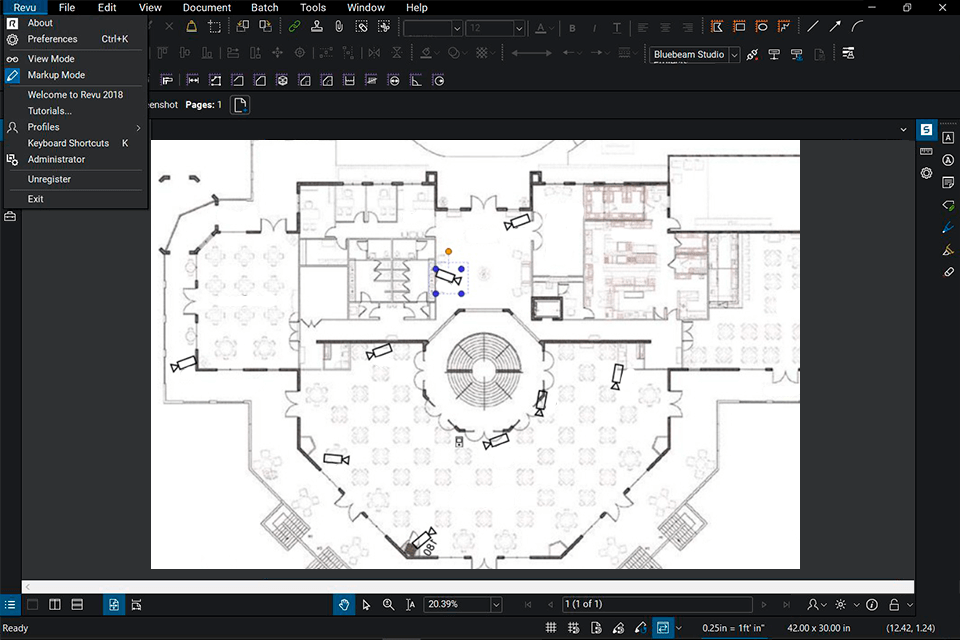Viewport: 960px width, 640px height.
Task: Open the zoom percentage dropdown
Action: click(496, 604)
